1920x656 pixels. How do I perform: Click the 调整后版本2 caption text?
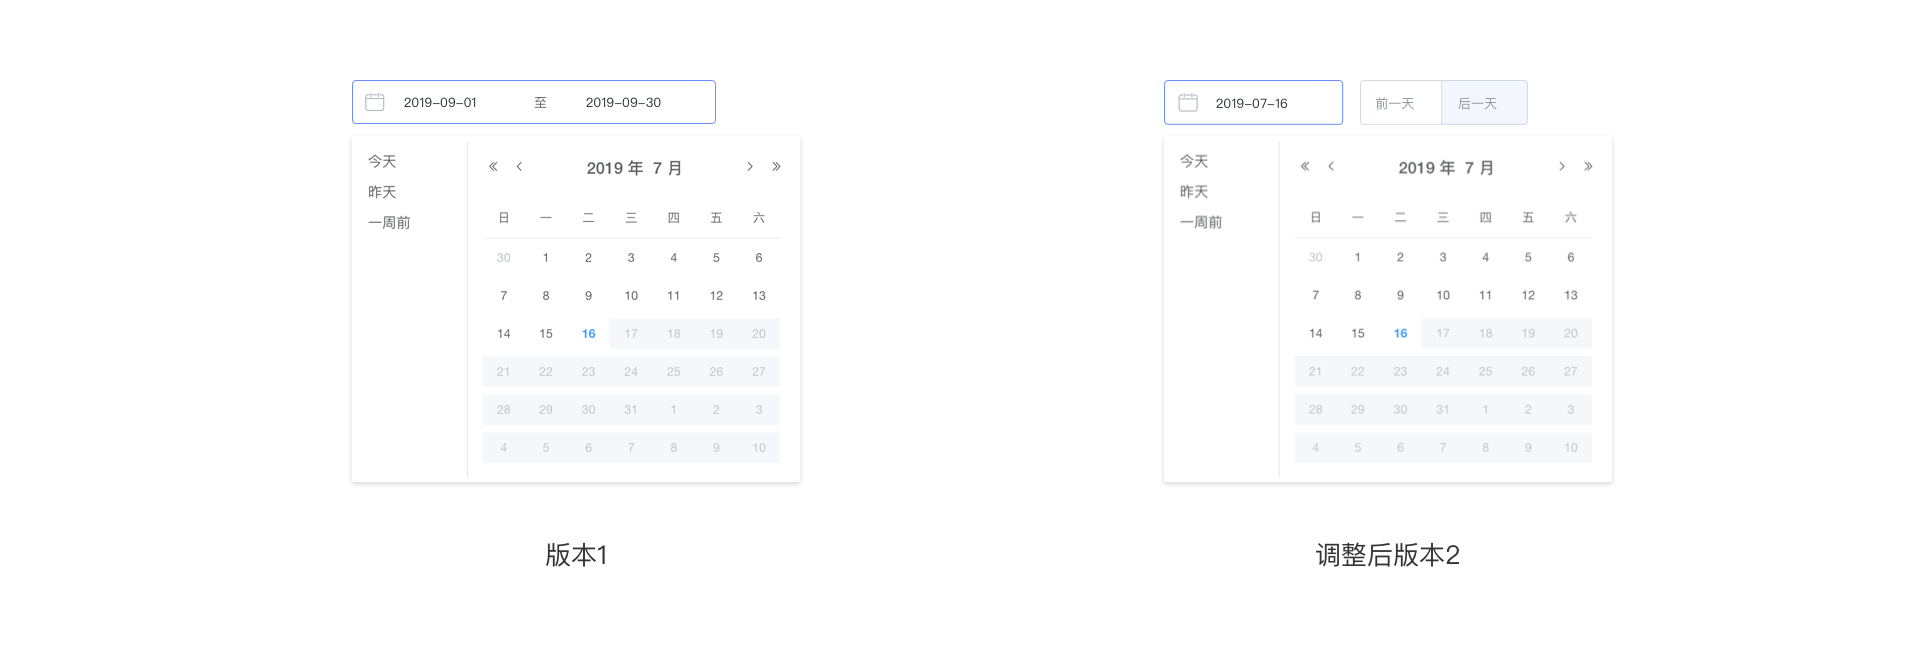pyautogui.click(x=1388, y=555)
